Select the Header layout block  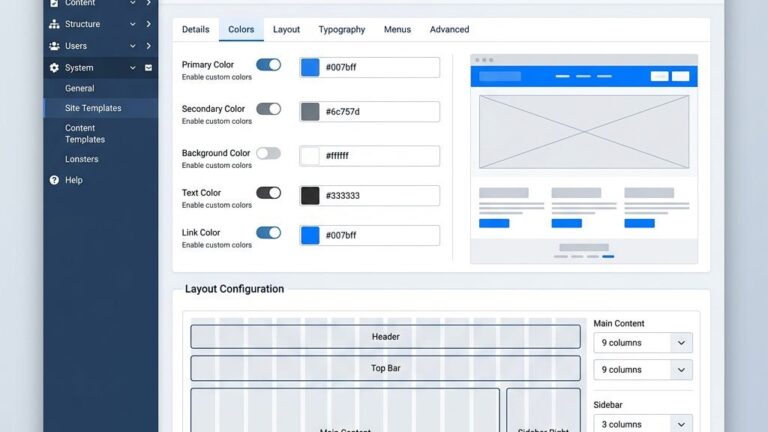point(385,336)
